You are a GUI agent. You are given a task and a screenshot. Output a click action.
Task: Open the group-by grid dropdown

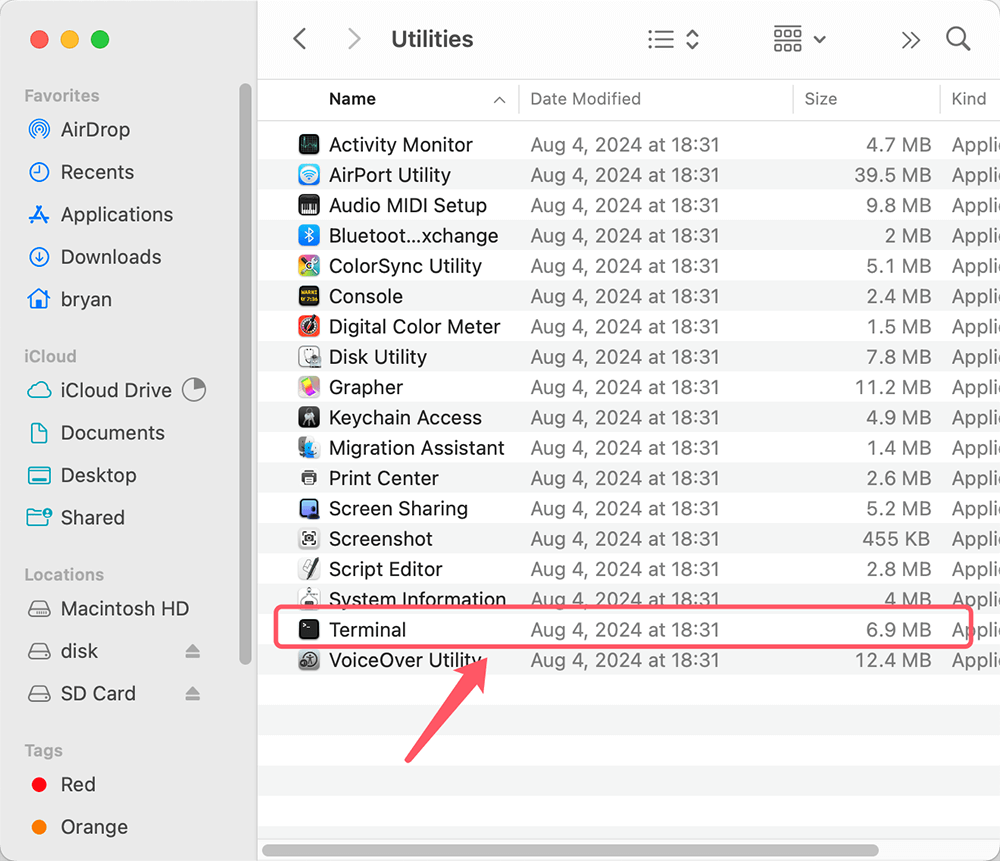800,40
